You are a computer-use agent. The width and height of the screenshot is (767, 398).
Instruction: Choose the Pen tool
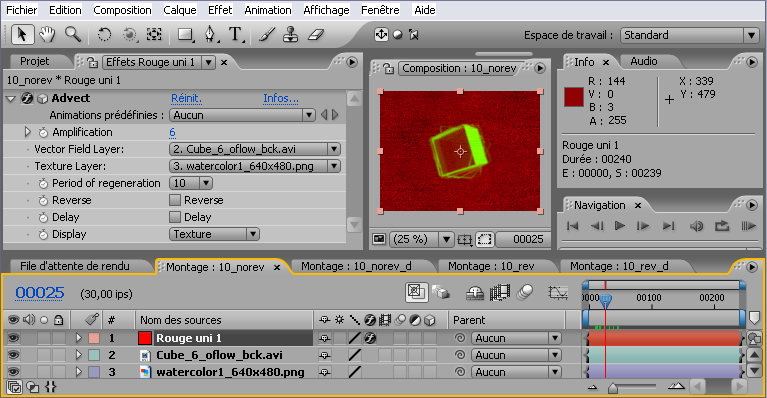click(x=210, y=34)
